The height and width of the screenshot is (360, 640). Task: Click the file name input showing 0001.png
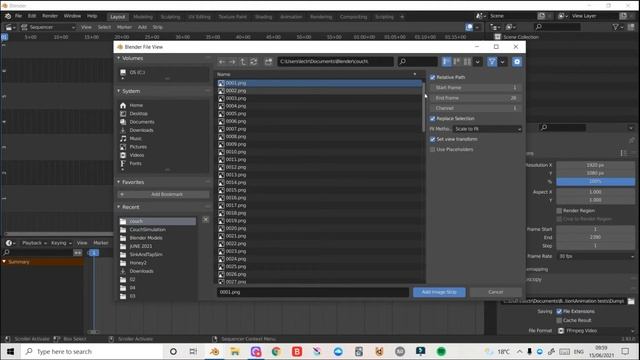313,292
